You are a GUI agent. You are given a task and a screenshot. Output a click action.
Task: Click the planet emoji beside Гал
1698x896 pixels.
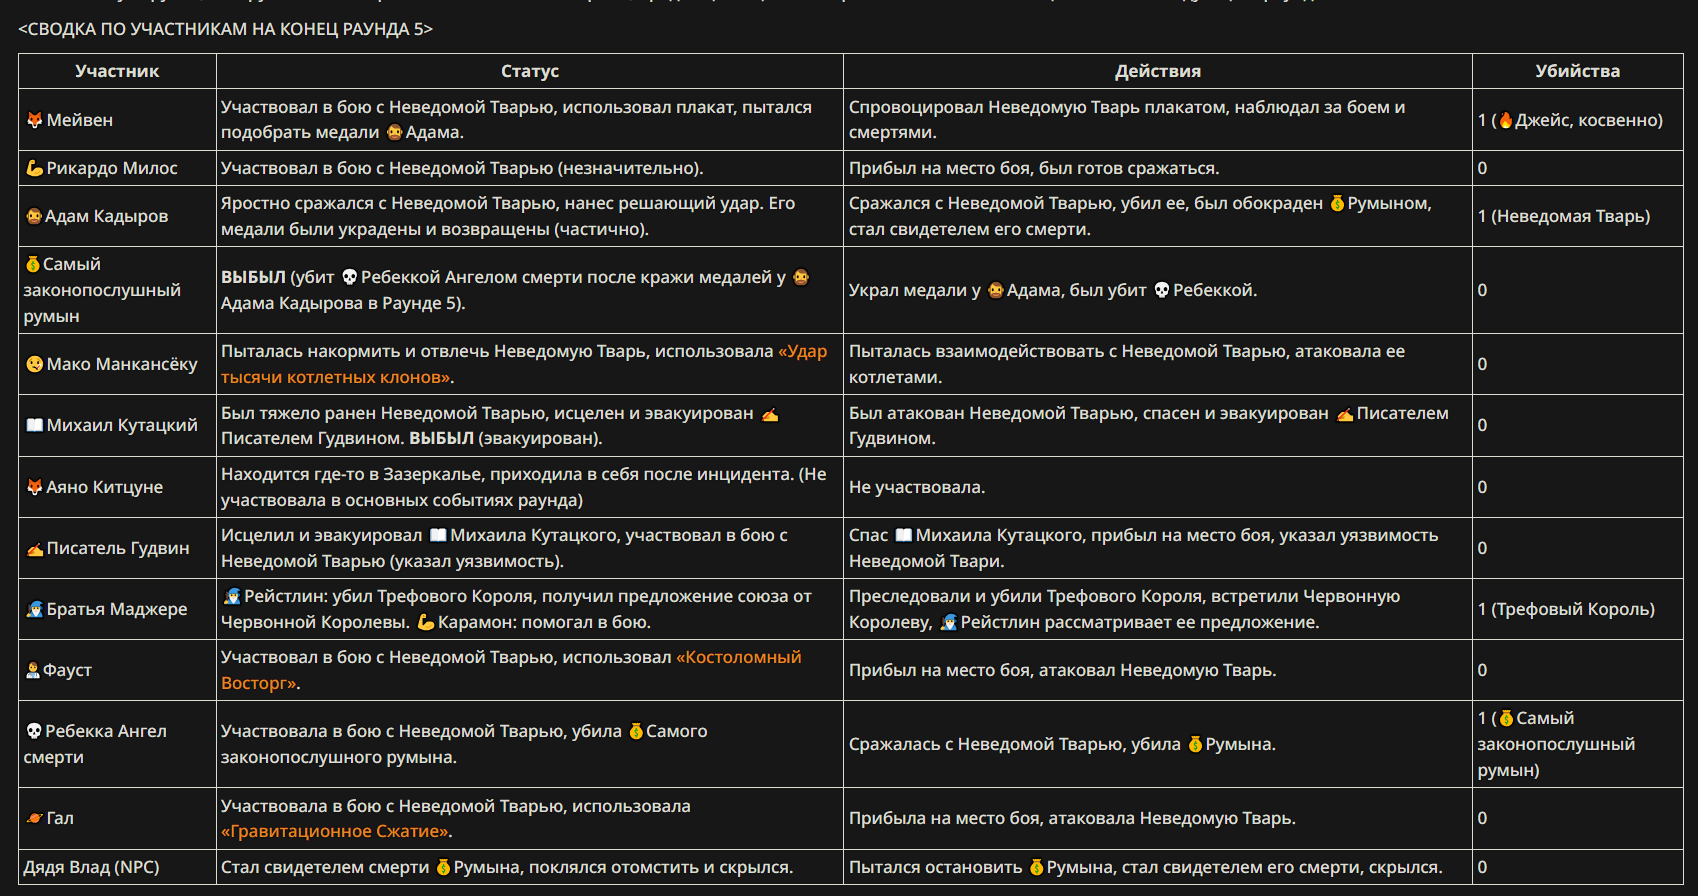click(x=34, y=818)
